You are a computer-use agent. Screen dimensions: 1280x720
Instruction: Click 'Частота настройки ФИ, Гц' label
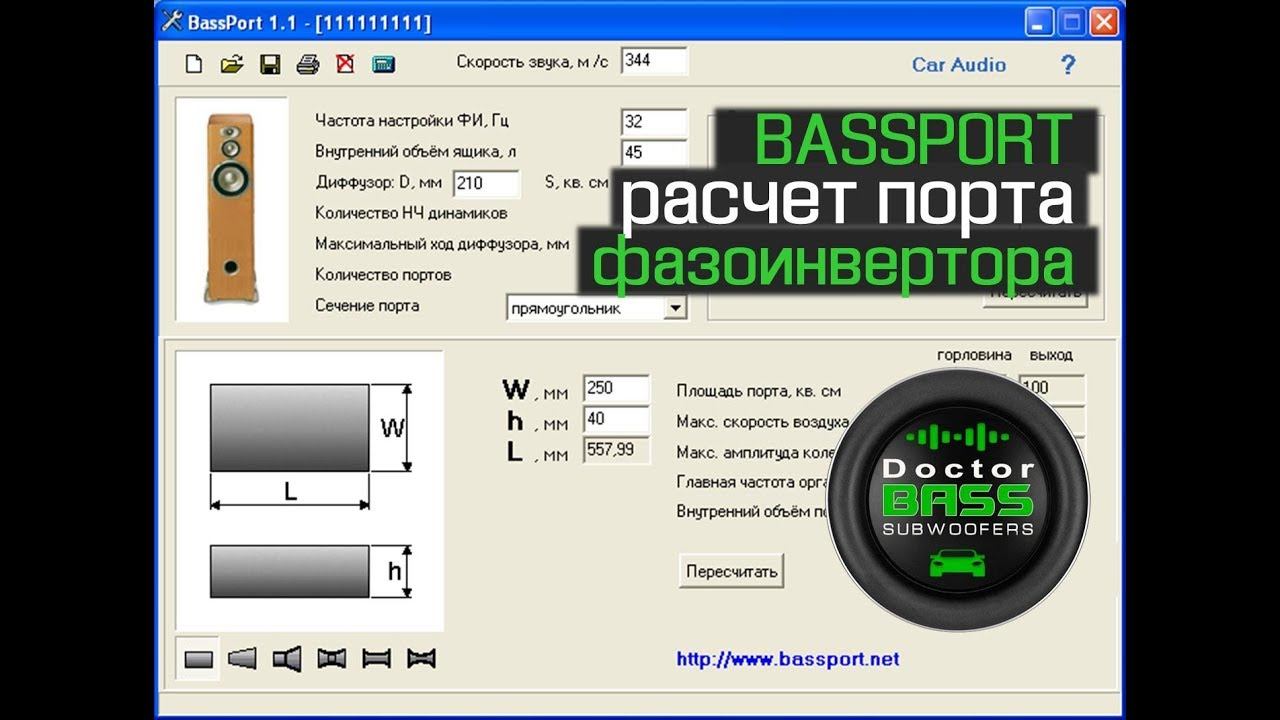(412, 121)
